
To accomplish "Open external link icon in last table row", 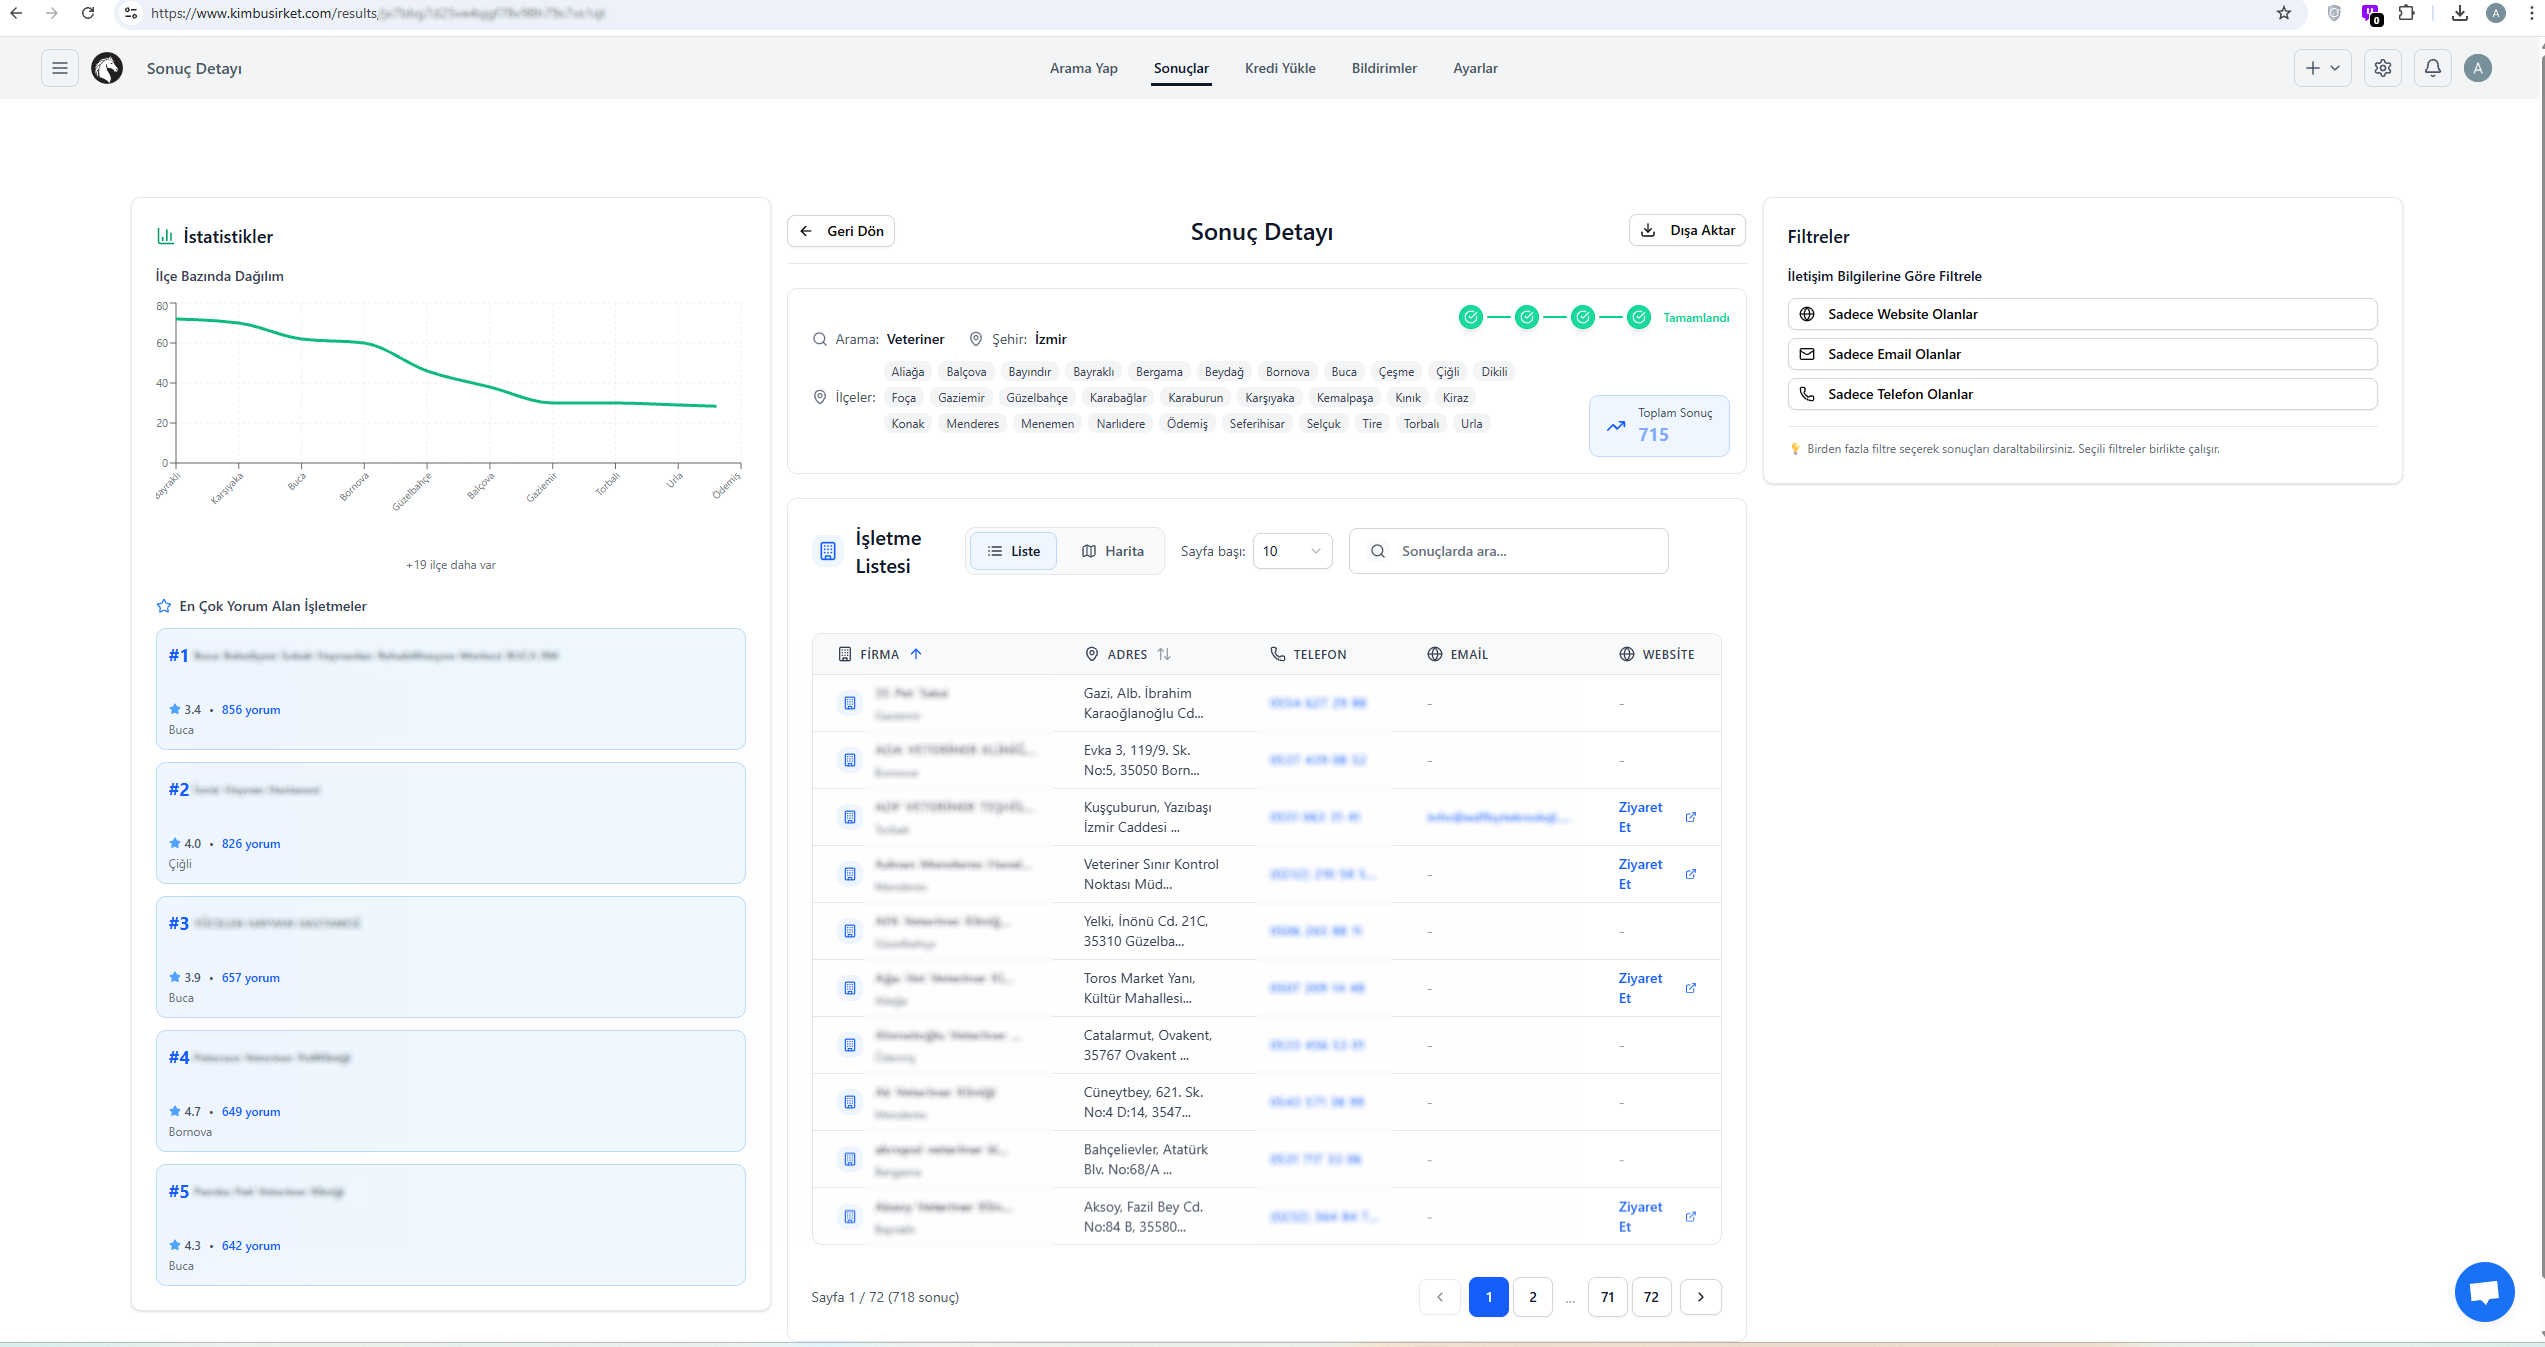I will [1691, 1217].
